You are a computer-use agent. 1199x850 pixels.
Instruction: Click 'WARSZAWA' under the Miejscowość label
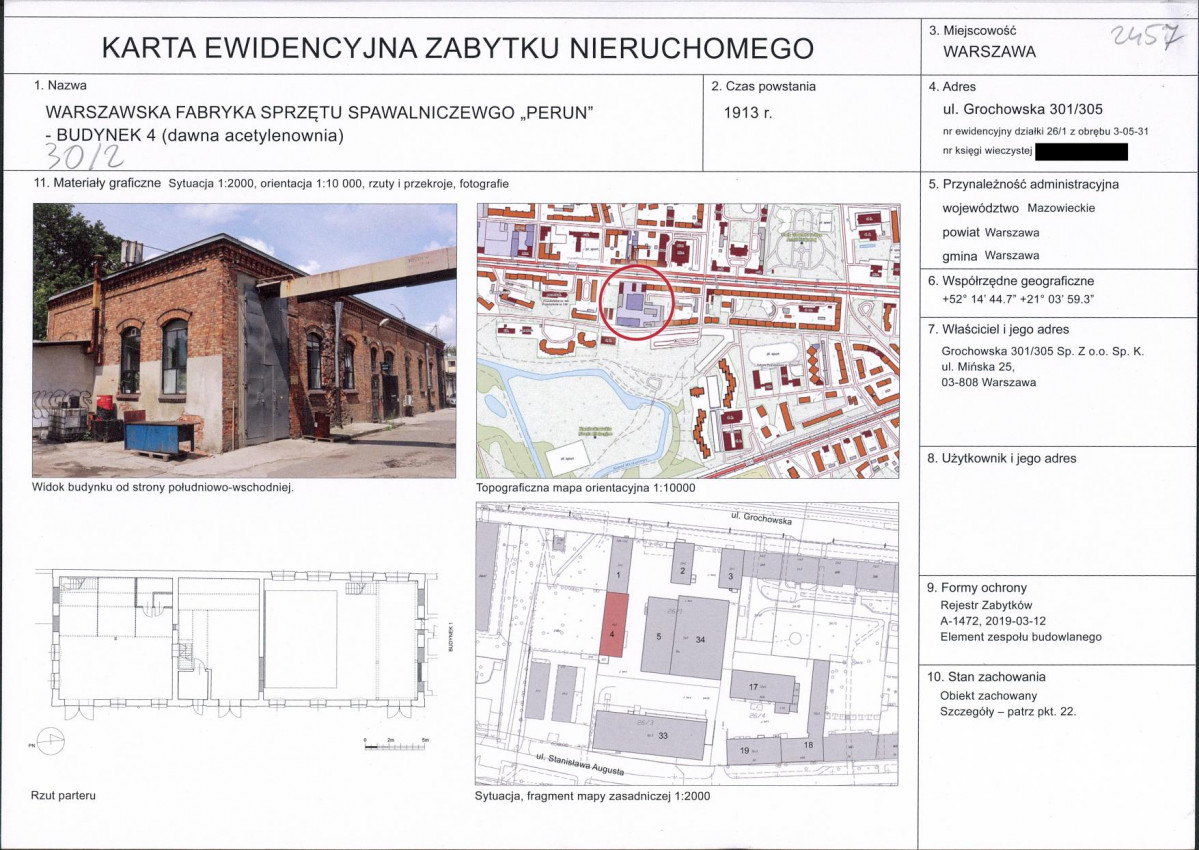pos(989,52)
